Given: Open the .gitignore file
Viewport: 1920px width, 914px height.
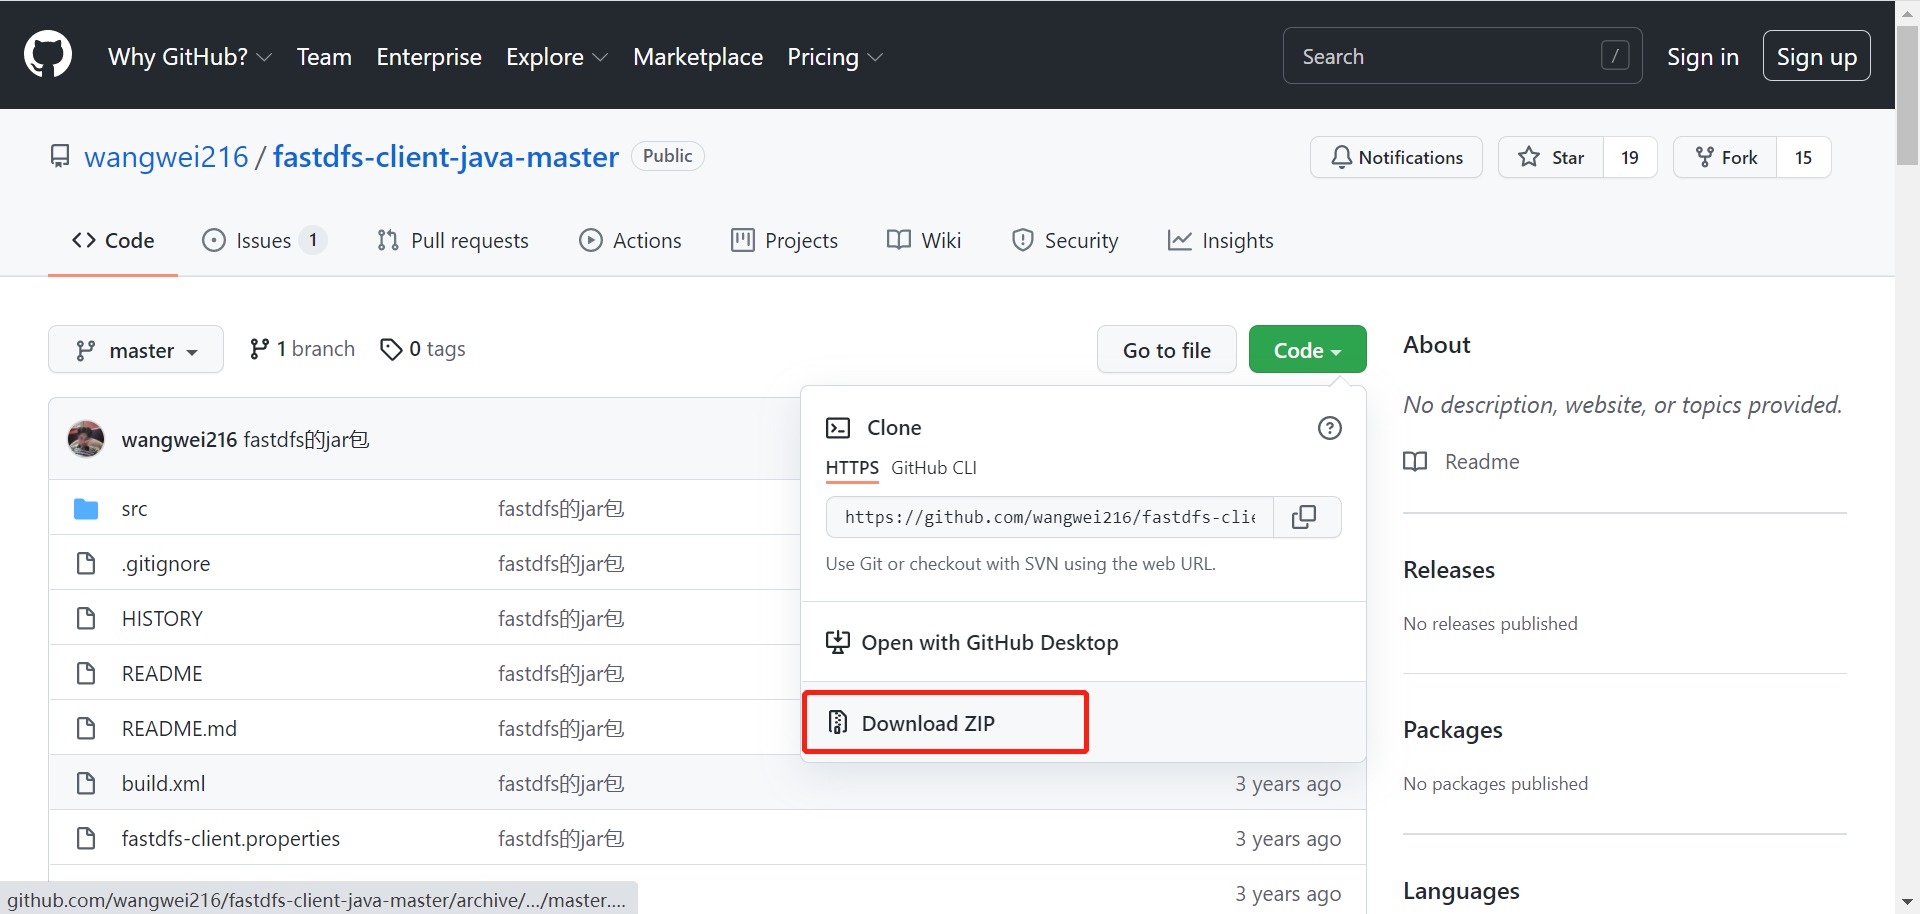Looking at the screenshot, I should [166, 564].
